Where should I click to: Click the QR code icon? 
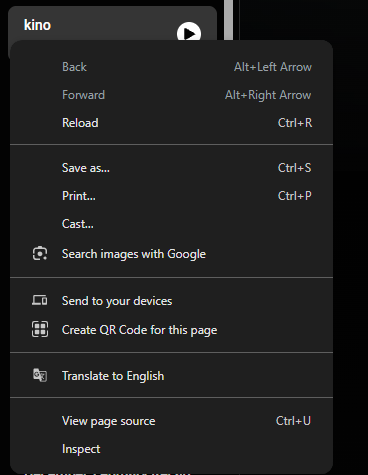tap(40, 329)
